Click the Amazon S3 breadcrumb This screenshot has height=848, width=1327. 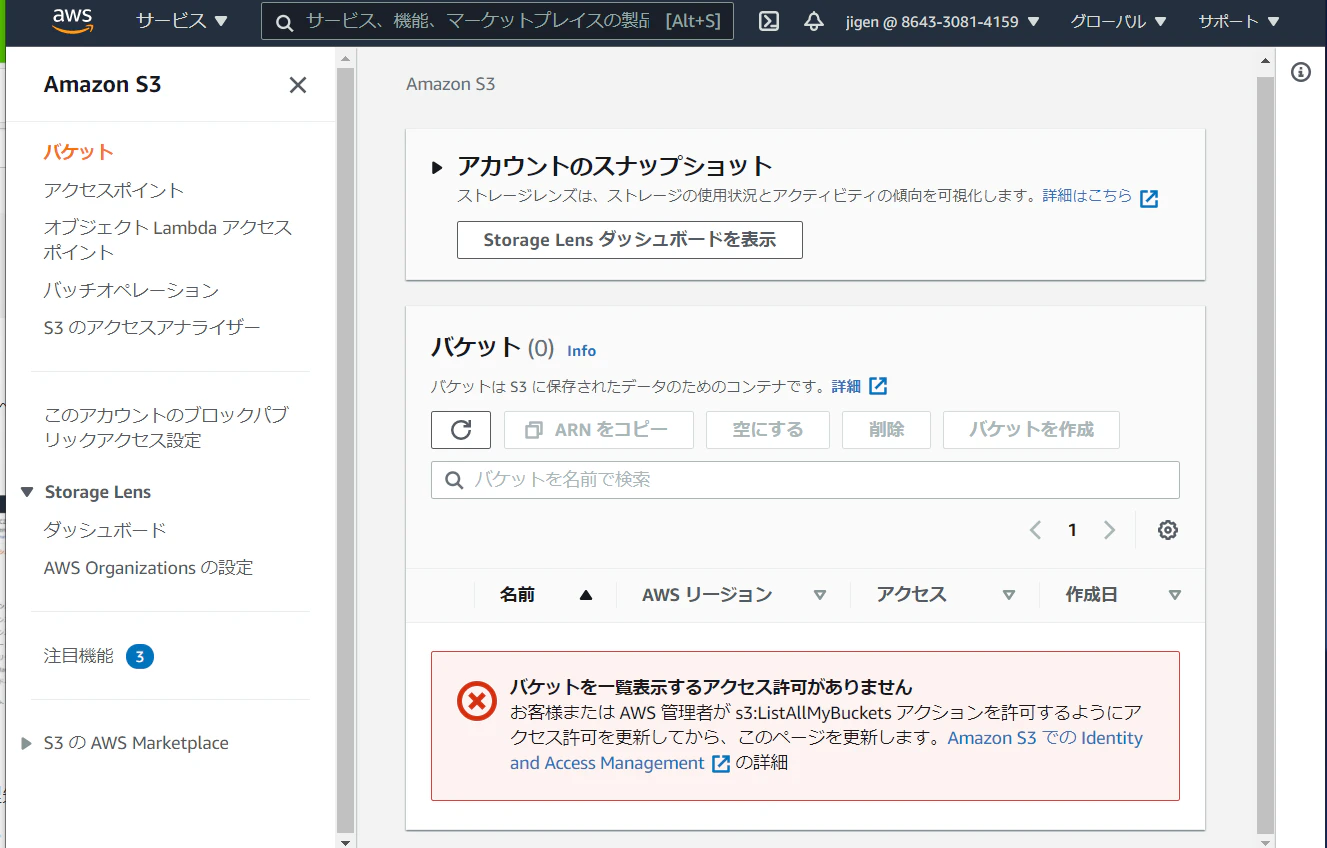pos(451,85)
